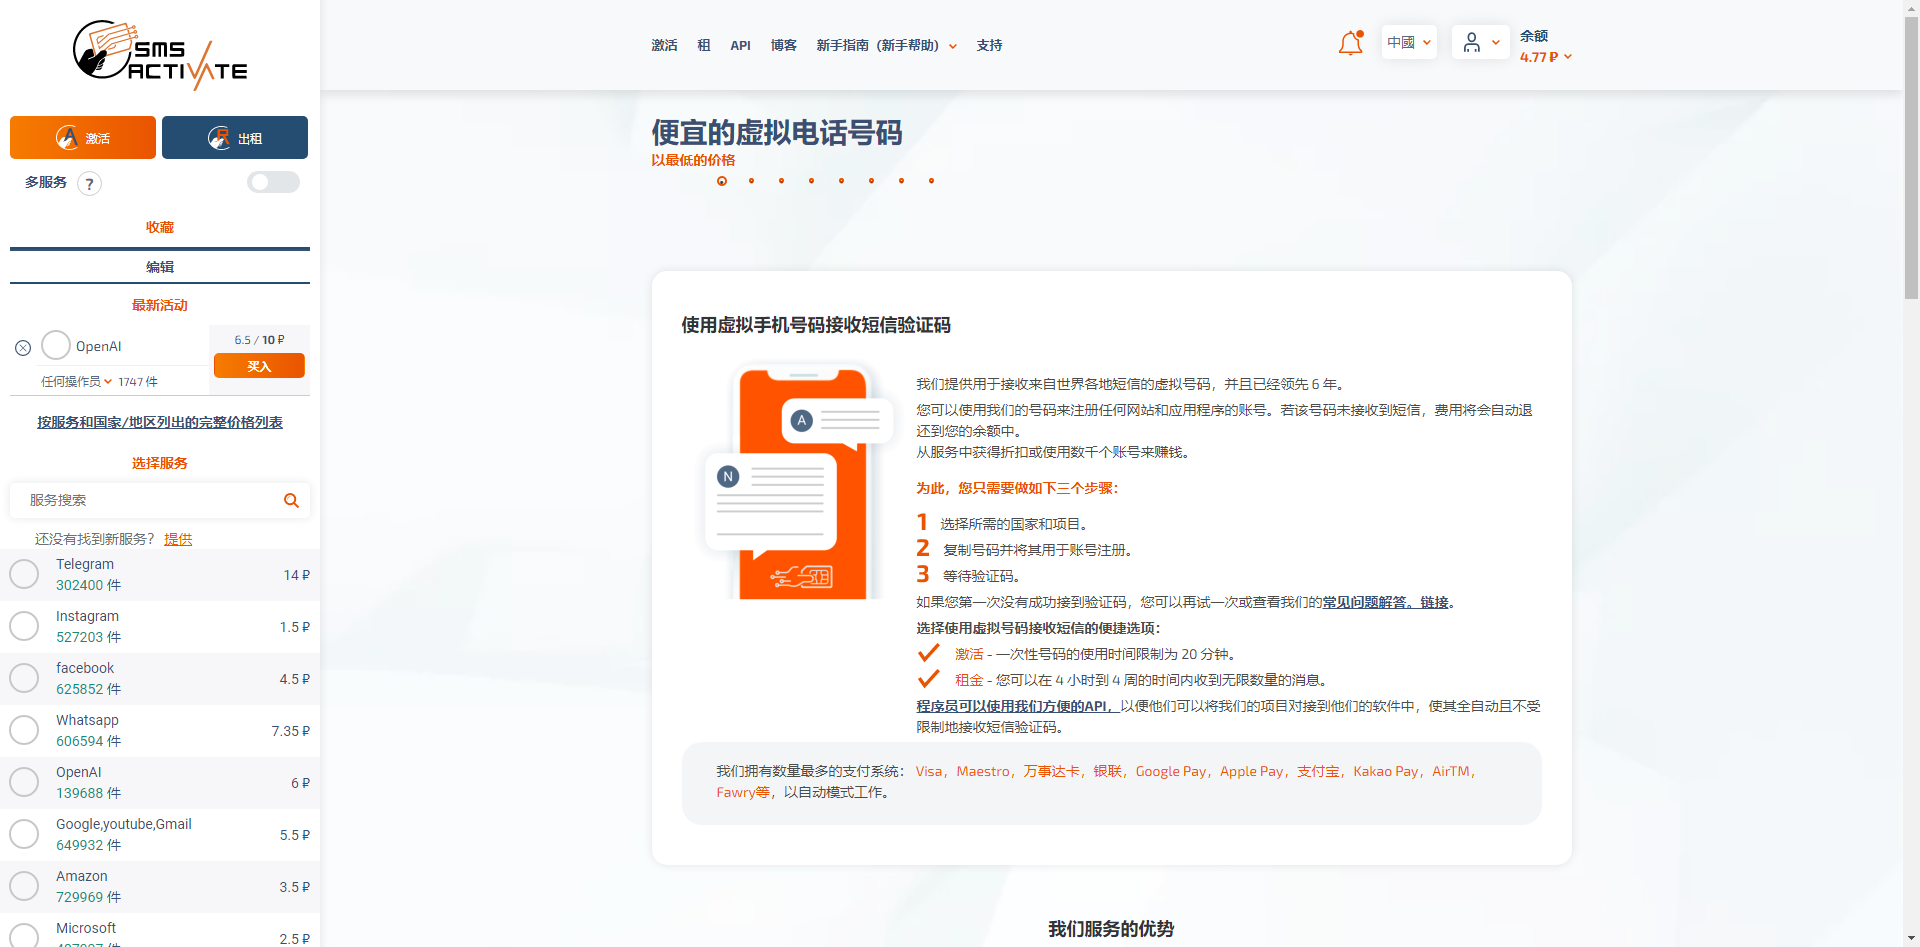Open multi-service help question mark

(90, 183)
